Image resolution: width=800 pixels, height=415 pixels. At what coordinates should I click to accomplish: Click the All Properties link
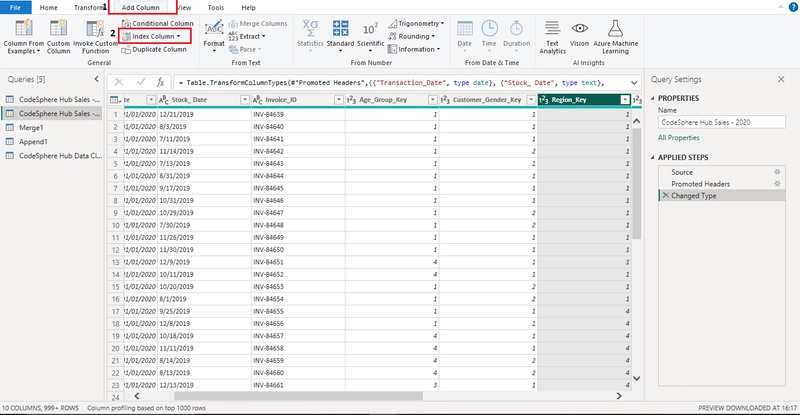click(679, 138)
